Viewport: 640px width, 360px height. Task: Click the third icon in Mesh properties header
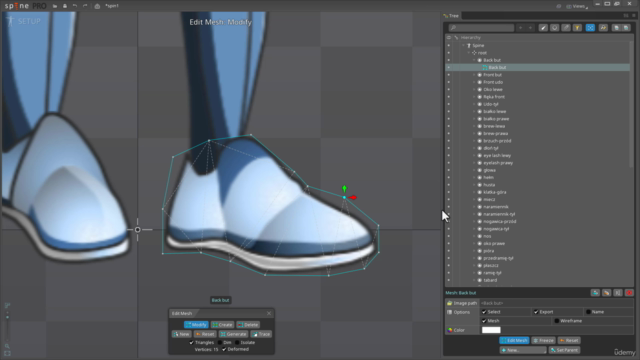(618, 293)
